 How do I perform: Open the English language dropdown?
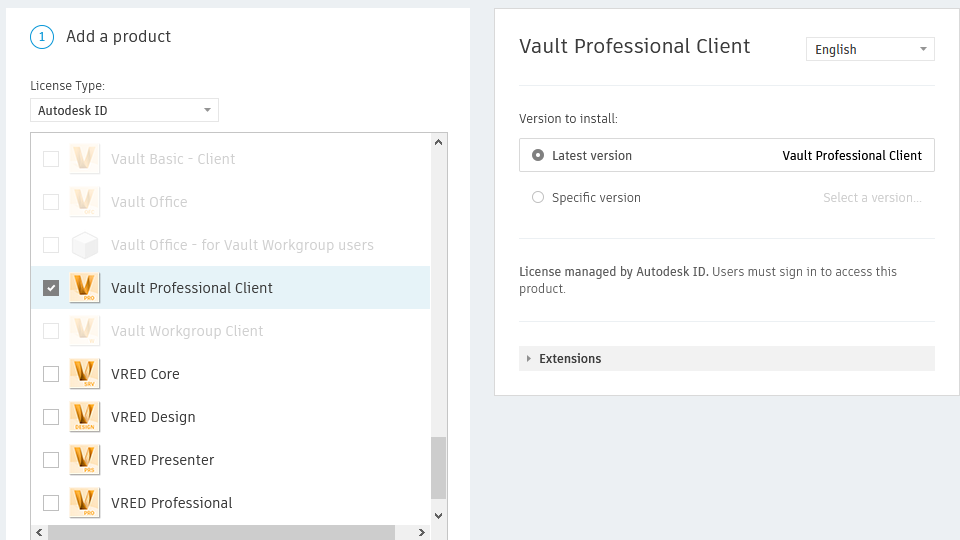[870, 49]
